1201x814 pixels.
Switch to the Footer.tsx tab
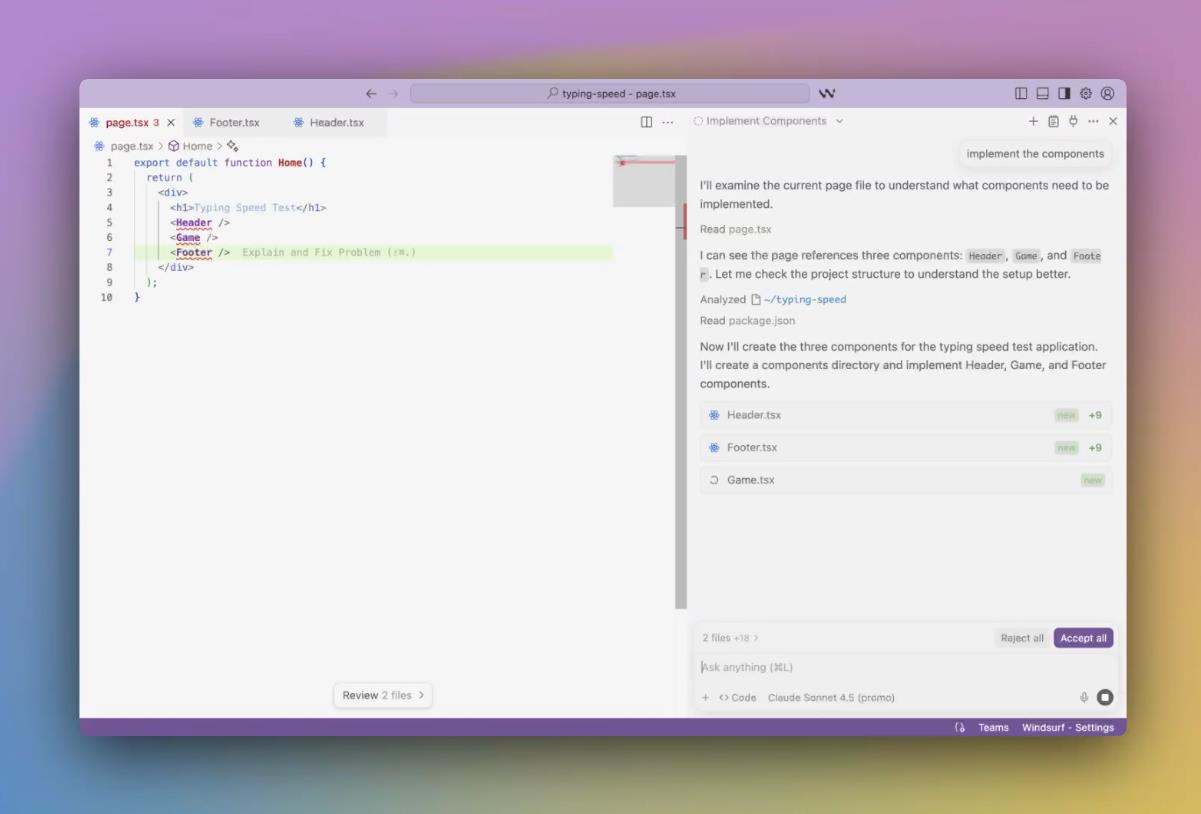click(x=234, y=123)
